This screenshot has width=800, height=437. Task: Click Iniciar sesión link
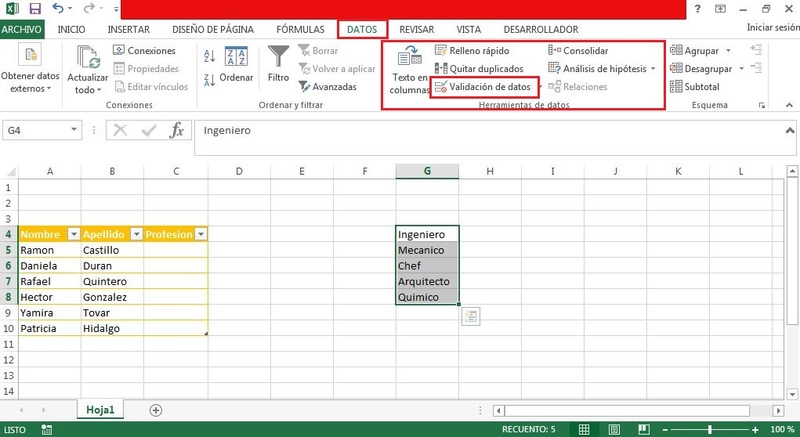coord(773,28)
